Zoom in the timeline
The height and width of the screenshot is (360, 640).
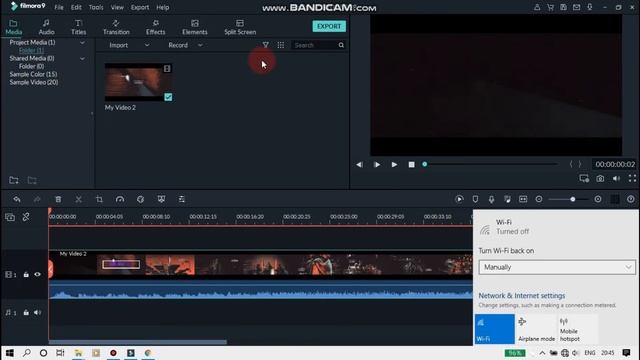(598, 199)
